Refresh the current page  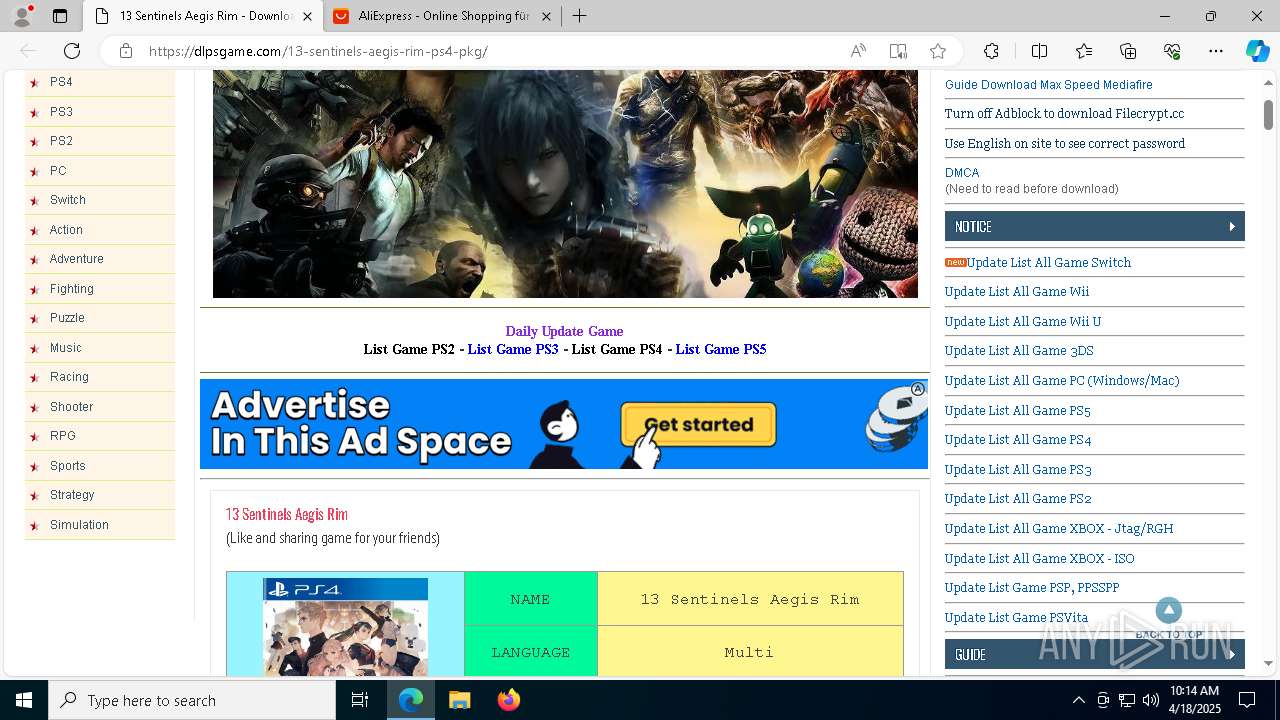click(72, 51)
